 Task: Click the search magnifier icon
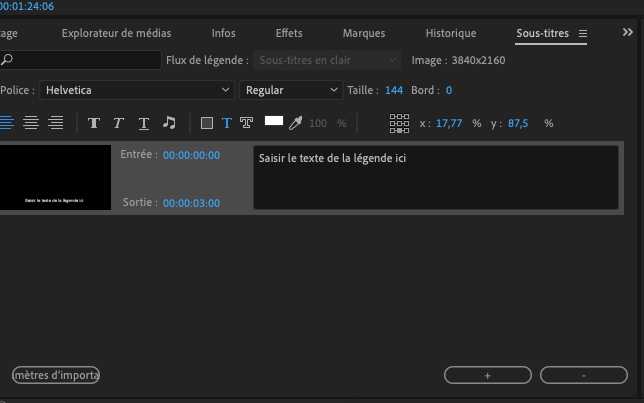click(x=7, y=60)
